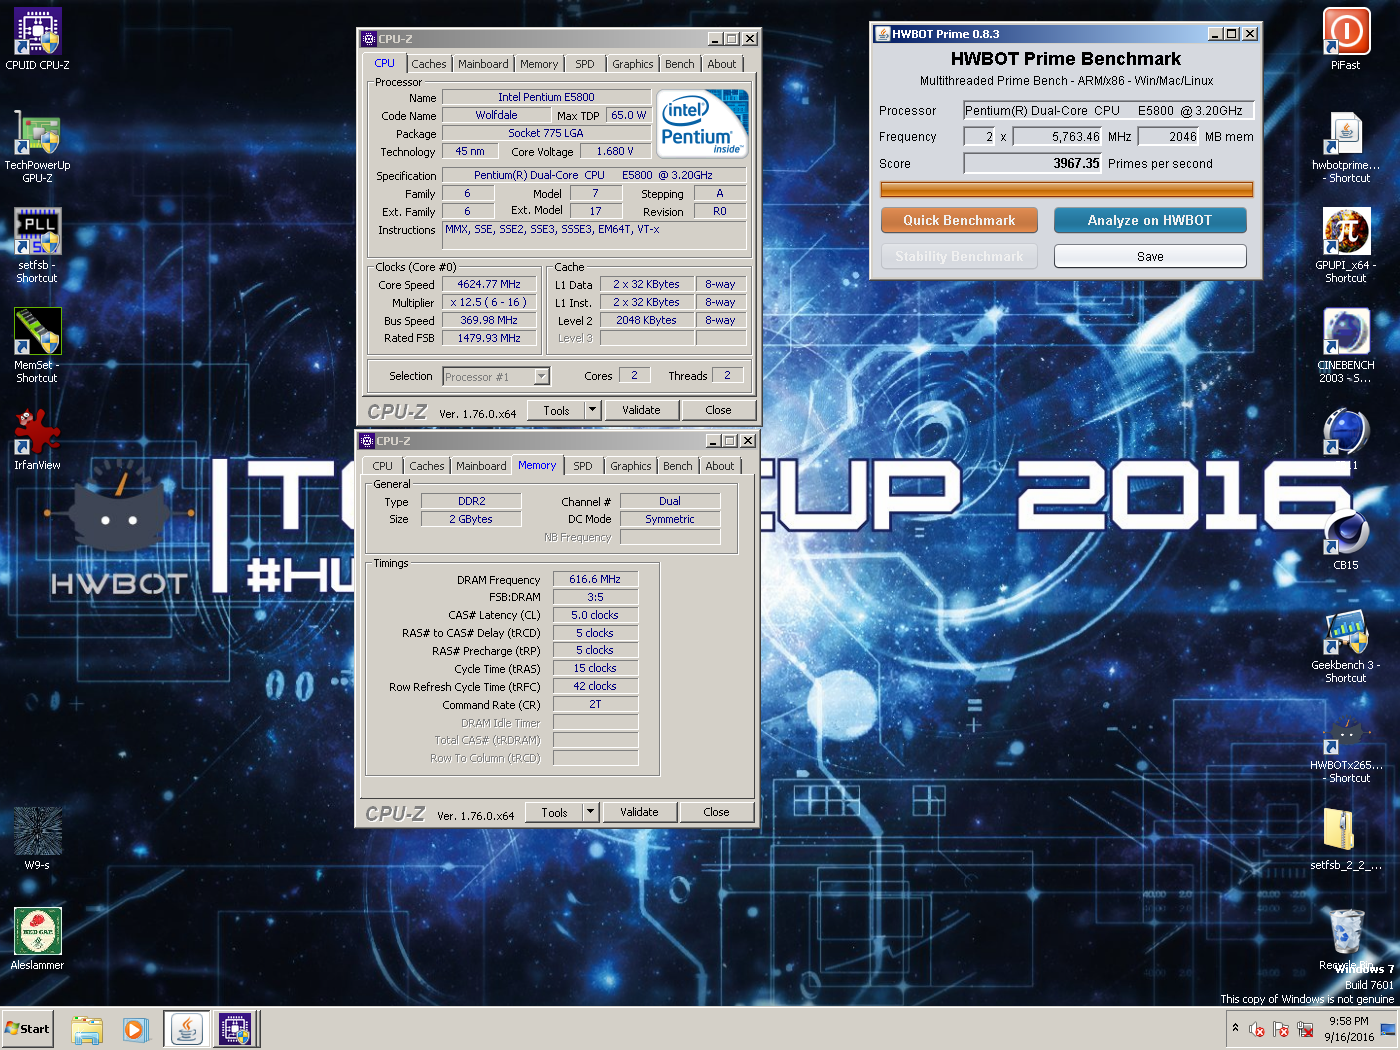
Task: Click Frequency field showing 5,763.46
Action: click(x=1057, y=136)
